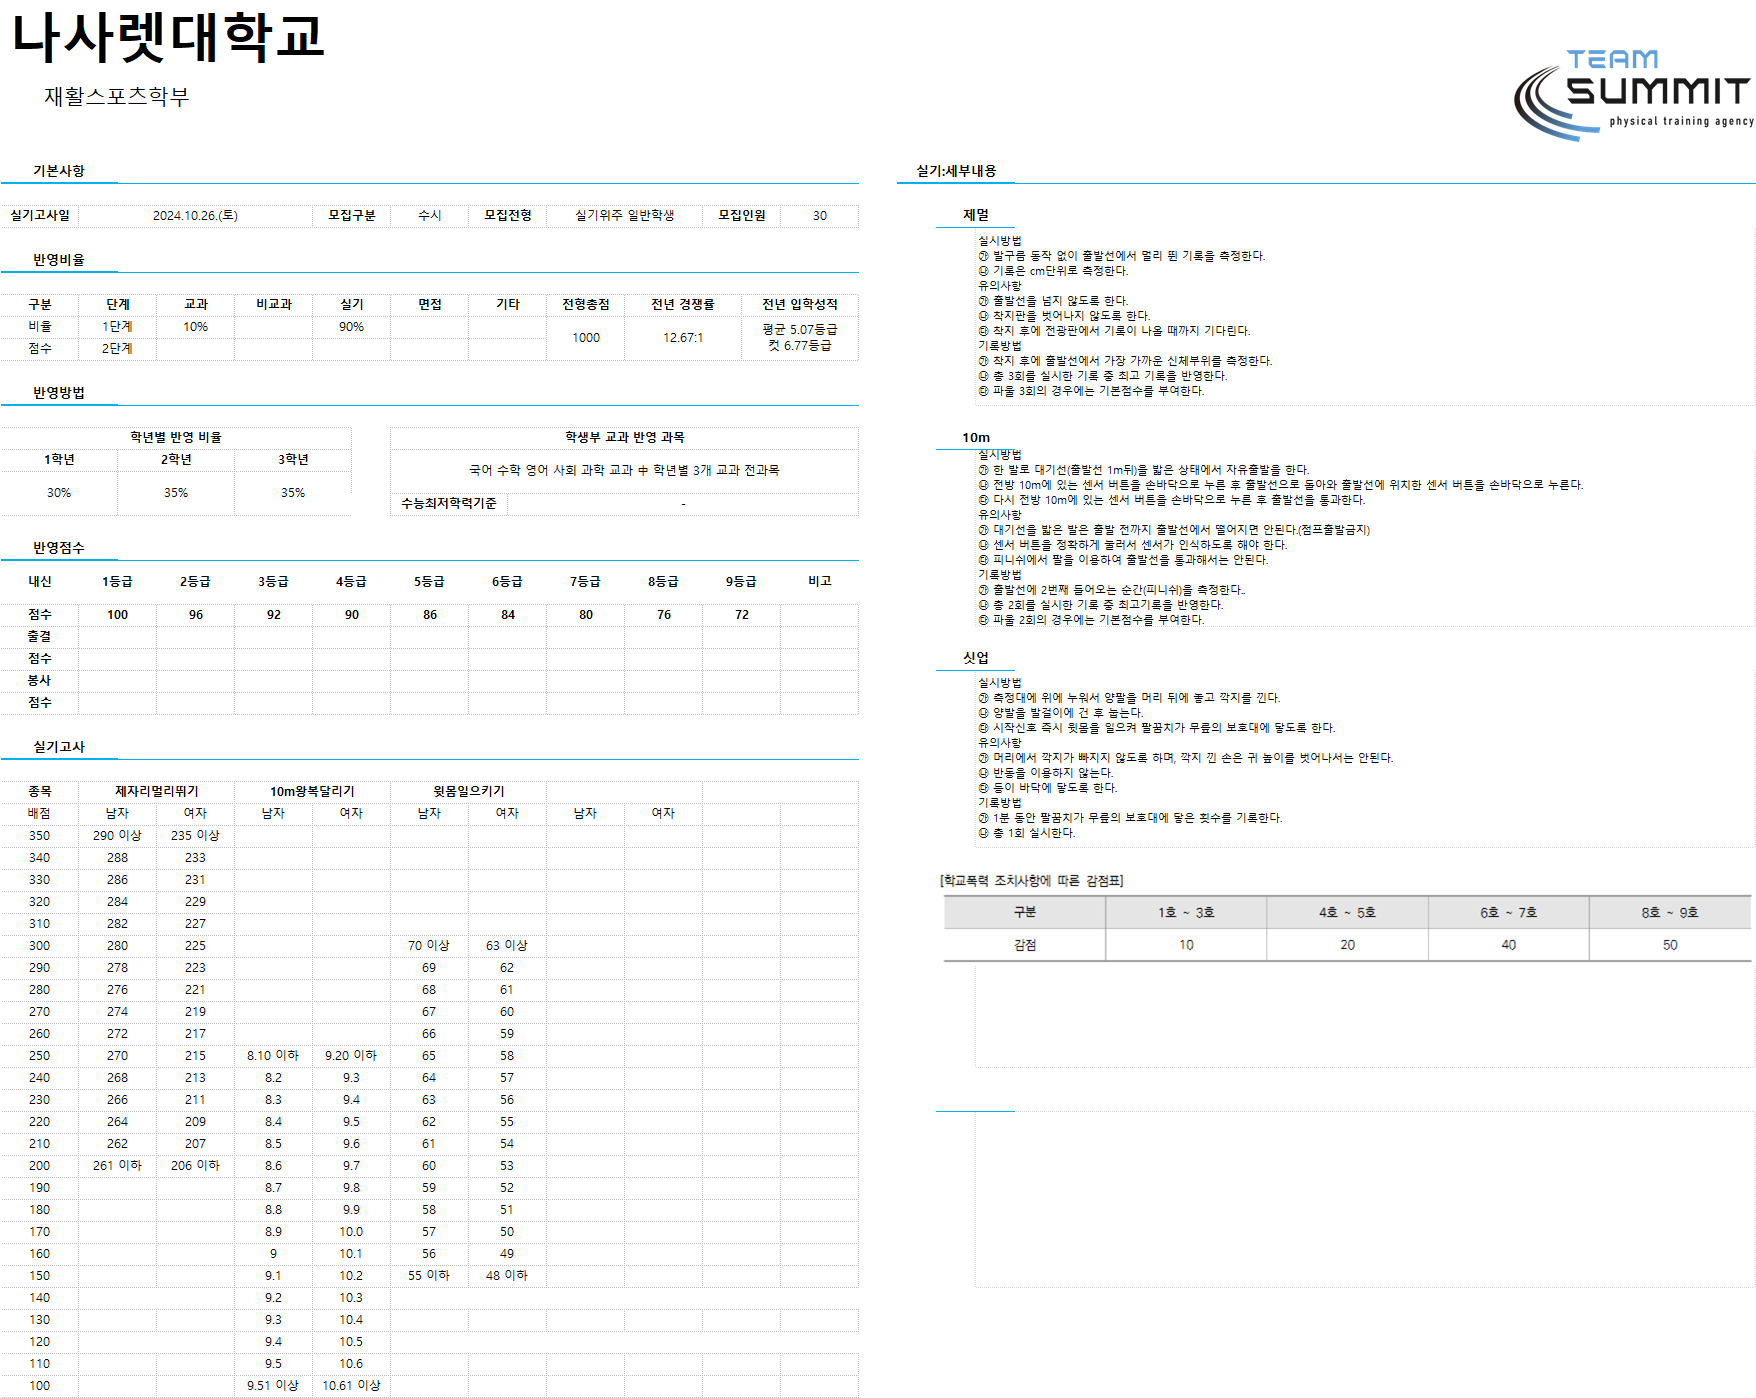This screenshot has width=1756, height=1398.
Task: Click the 6호 ~ 7호 column header
Action: 1509,913
